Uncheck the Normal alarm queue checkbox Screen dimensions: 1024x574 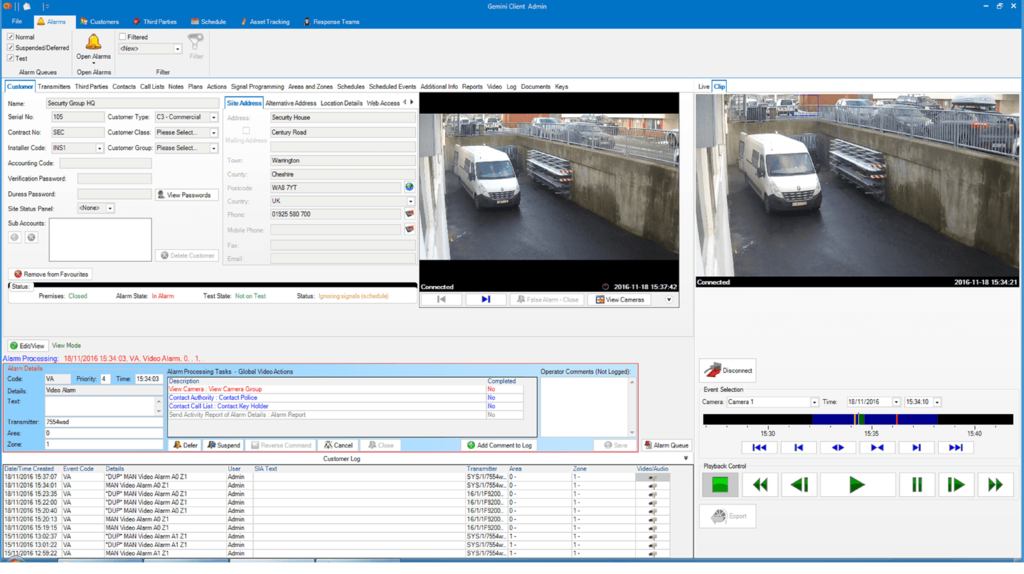pos(10,37)
